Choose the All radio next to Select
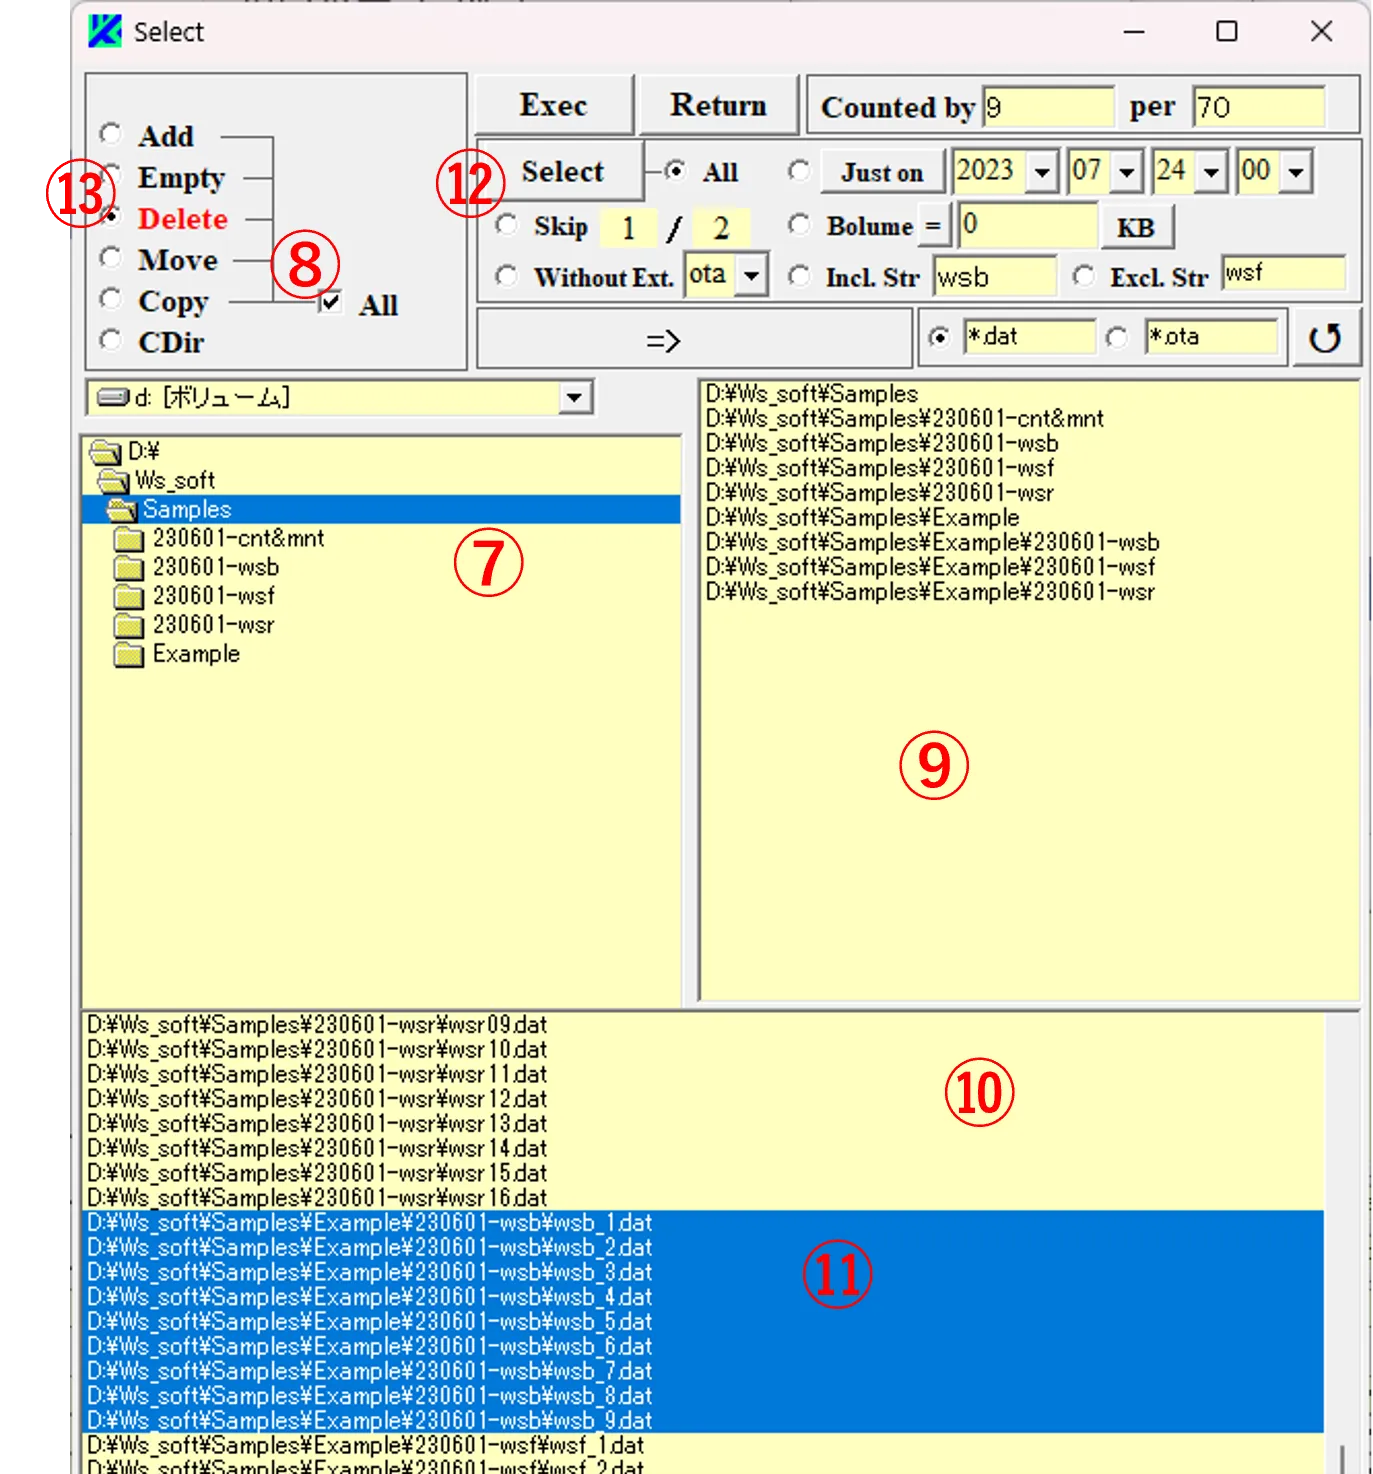Image resolution: width=1373 pixels, height=1474 pixels. [676, 171]
